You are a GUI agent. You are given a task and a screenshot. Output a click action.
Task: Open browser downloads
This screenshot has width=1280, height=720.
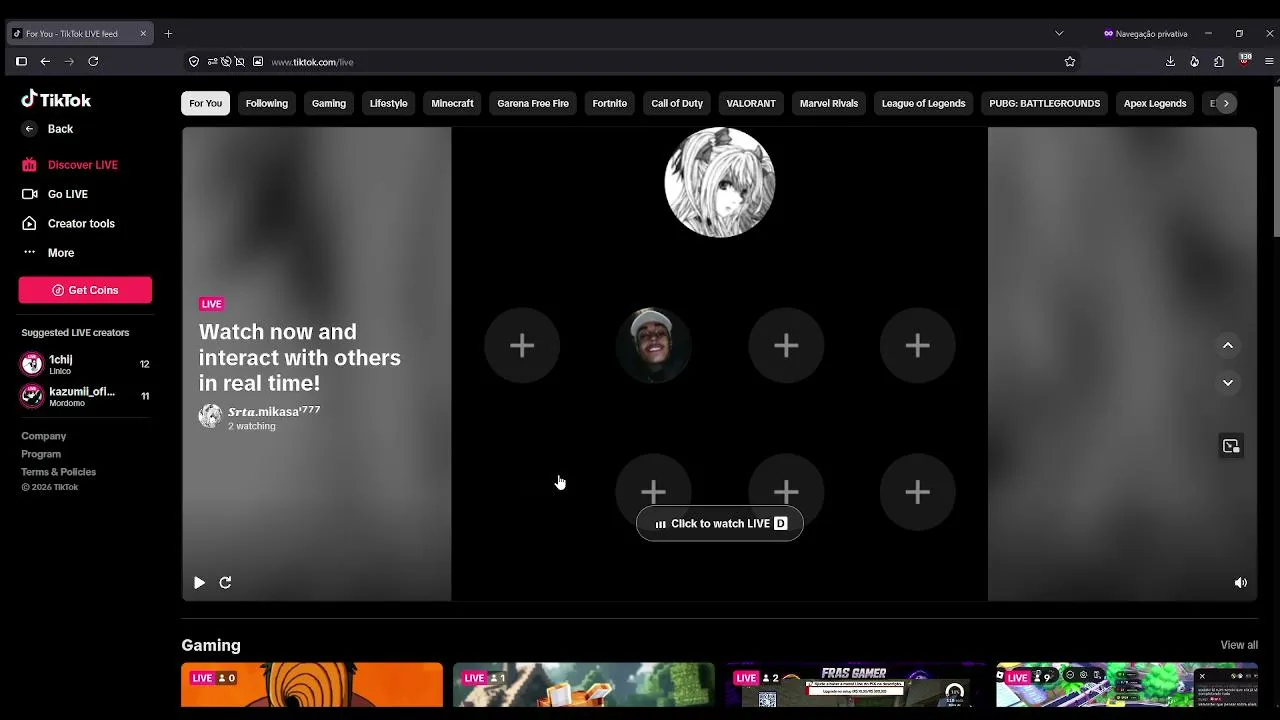1170,62
